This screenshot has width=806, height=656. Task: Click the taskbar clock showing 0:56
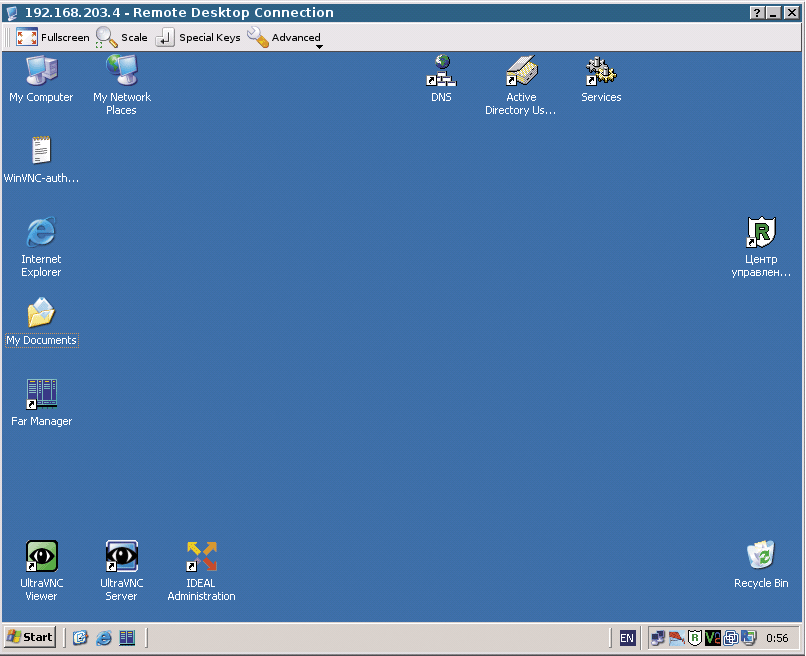coord(777,638)
